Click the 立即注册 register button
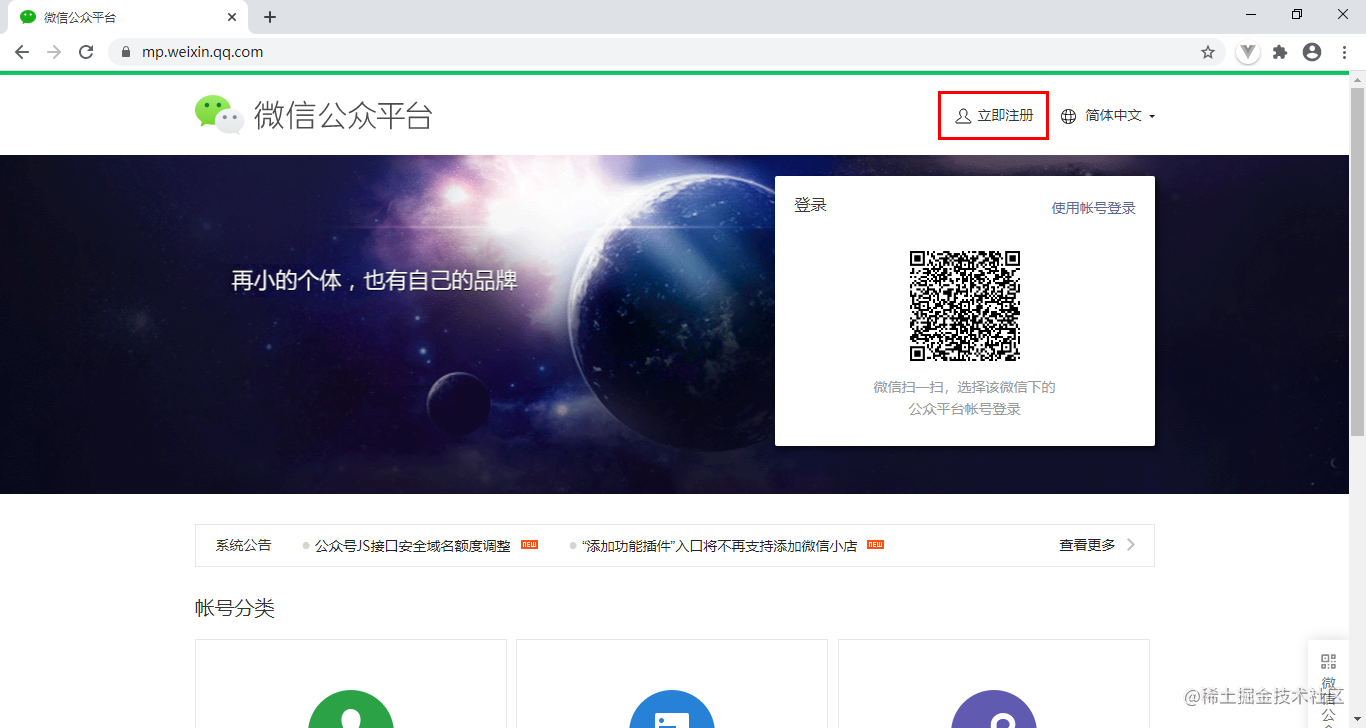1366x728 pixels. tap(1001, 115)
